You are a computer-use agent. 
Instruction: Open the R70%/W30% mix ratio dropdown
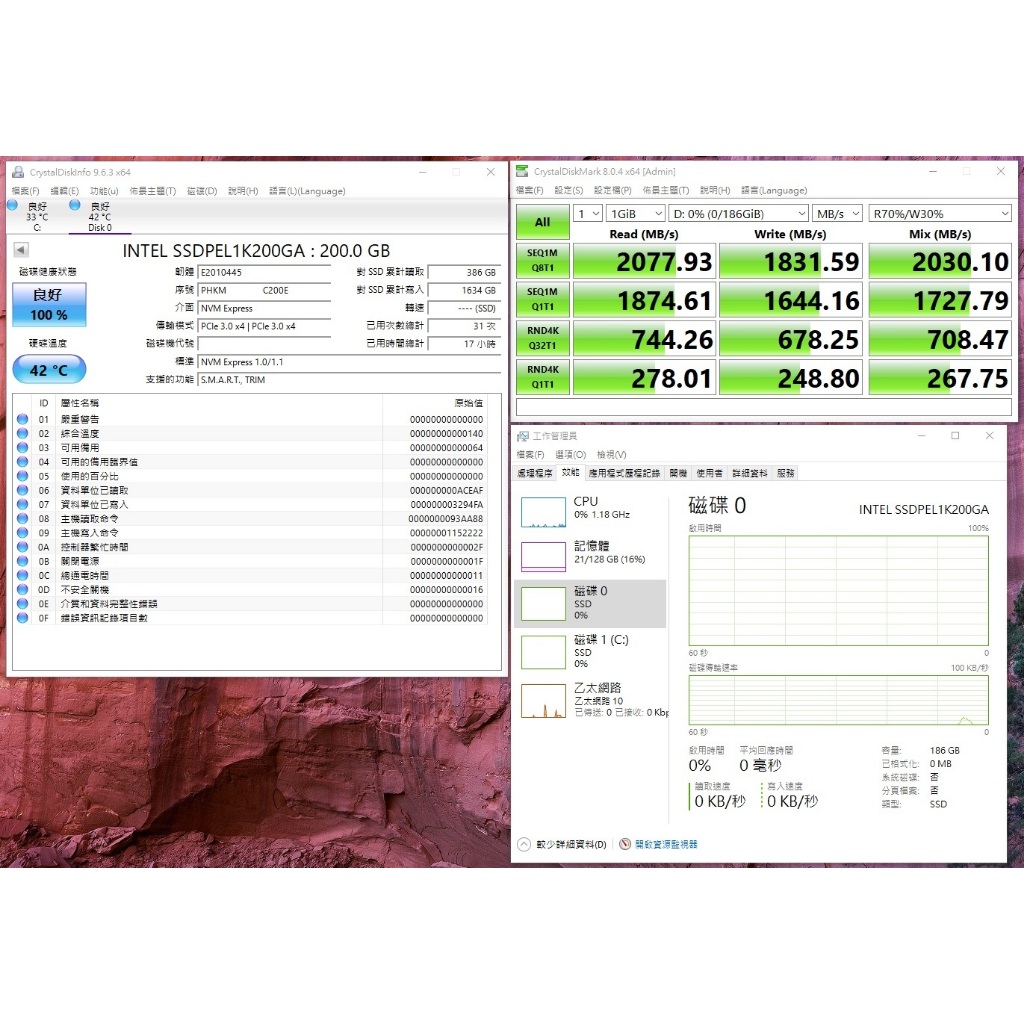point(940,214)
